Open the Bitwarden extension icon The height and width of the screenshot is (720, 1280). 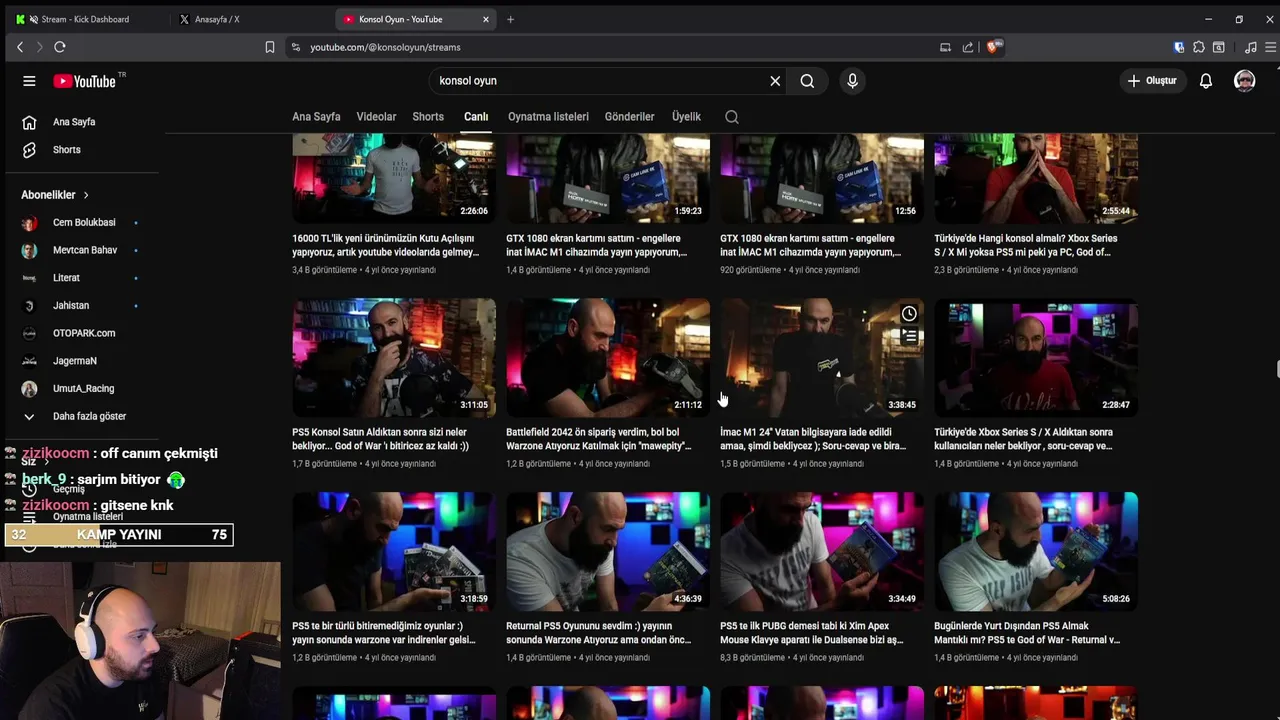(x=1179, y=47)
